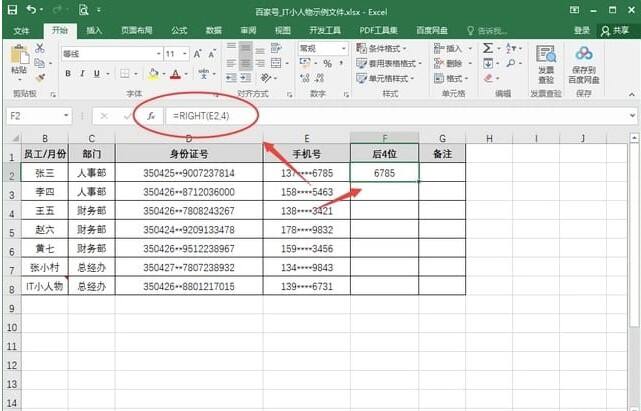Copy selection using the Copy icon
This screenshot has height=411, width=641.
[x=40, y=63]
